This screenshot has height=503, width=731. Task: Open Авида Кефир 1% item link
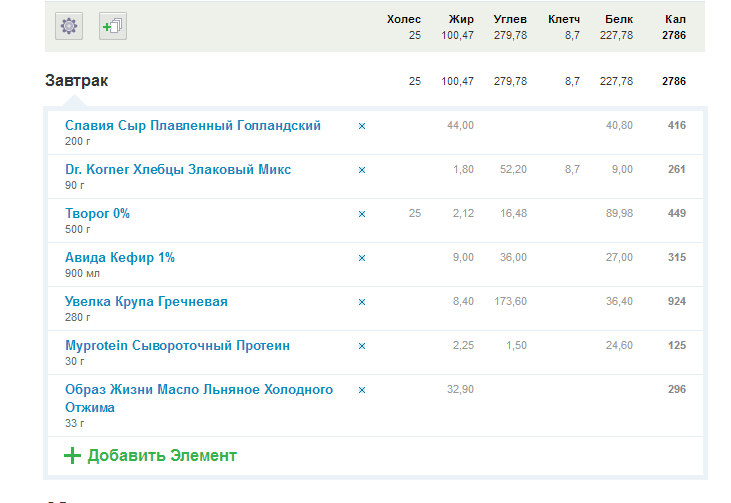(120, 257)
